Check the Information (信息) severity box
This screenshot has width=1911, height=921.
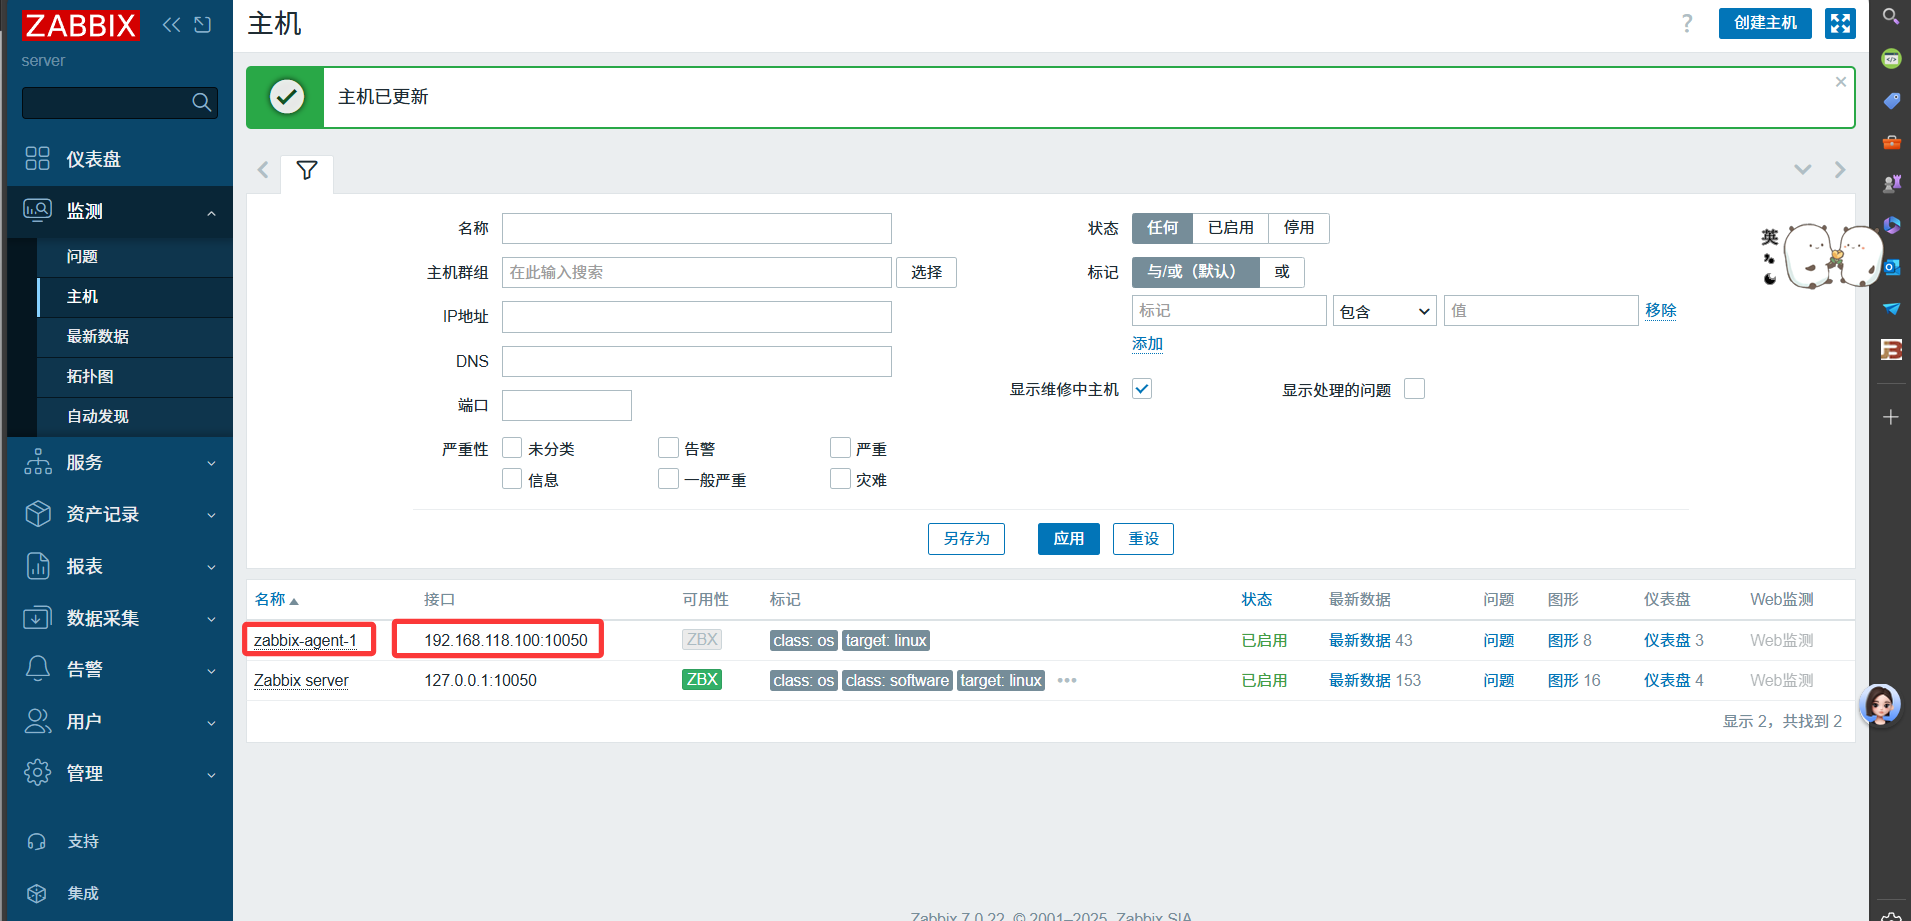pos(512,479)
